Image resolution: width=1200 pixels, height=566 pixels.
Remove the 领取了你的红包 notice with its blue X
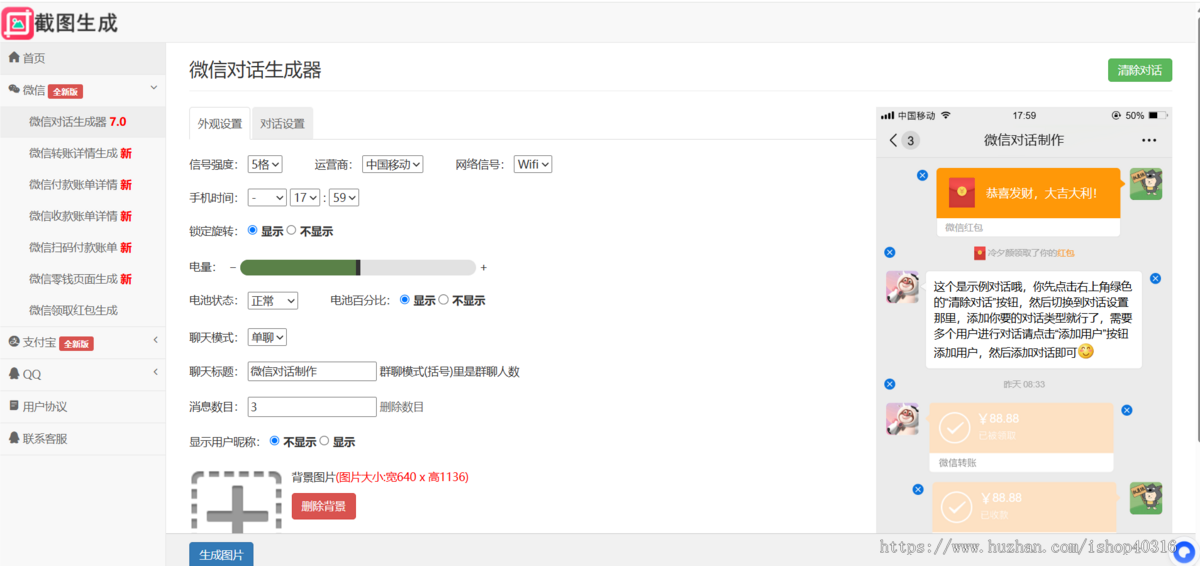click(890, 252)
